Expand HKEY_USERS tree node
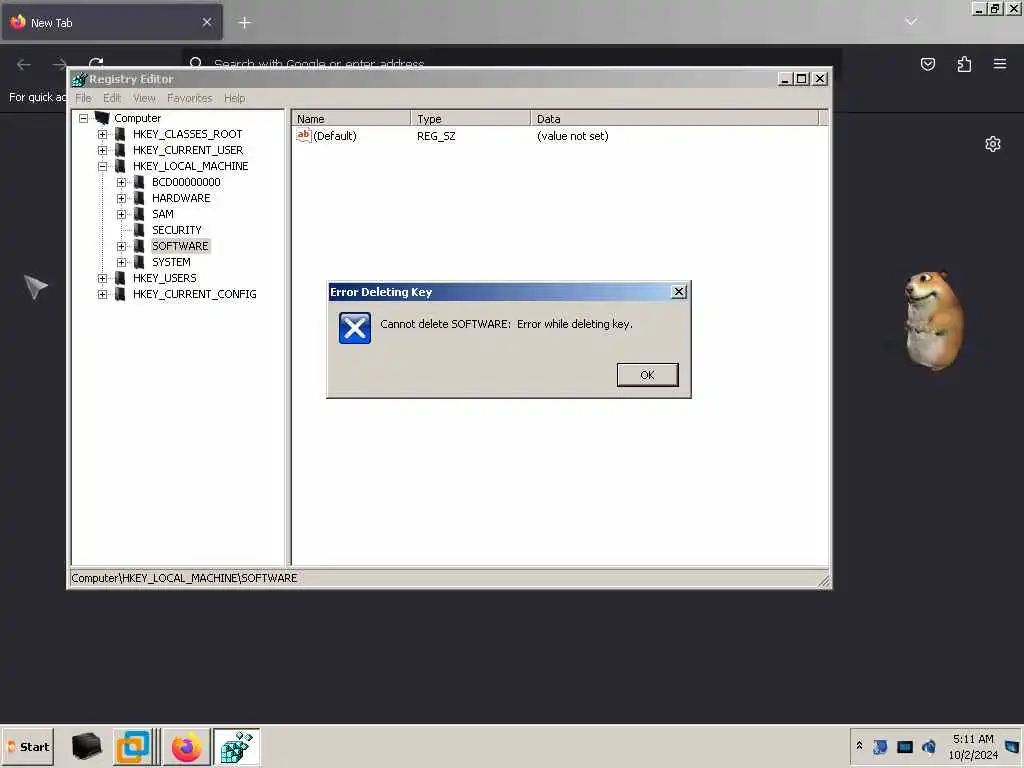The image size is (1024, 768). (103, 278)
